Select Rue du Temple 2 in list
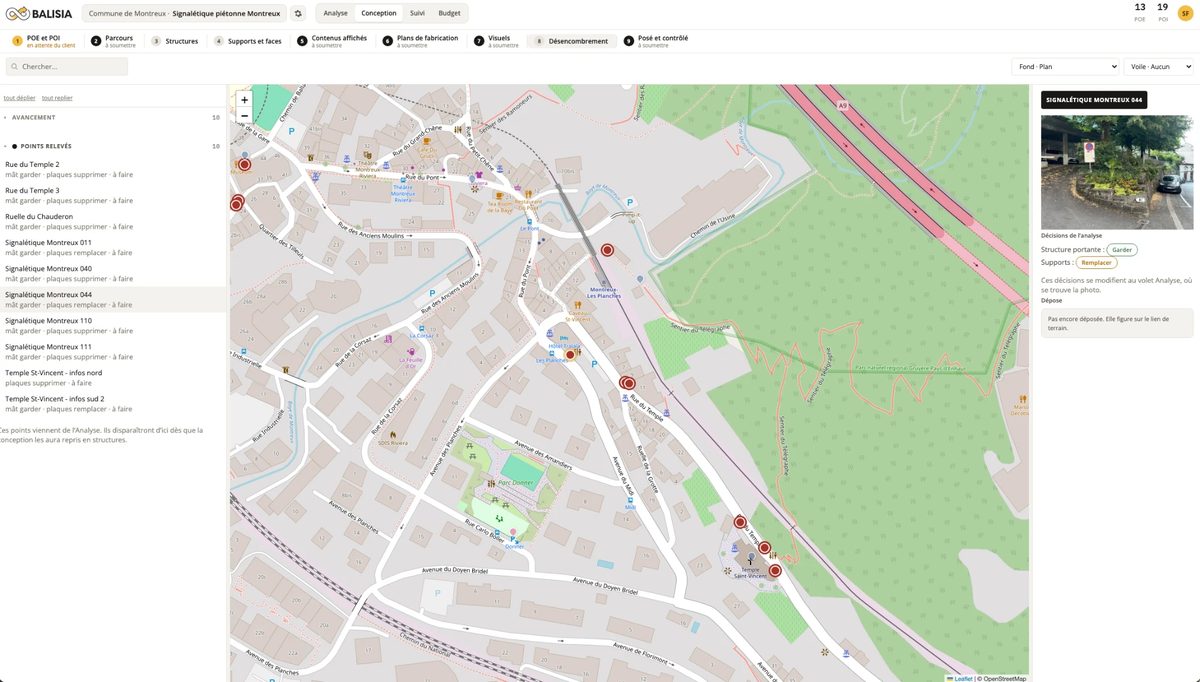1200x682 pixels. pos(113,169)
